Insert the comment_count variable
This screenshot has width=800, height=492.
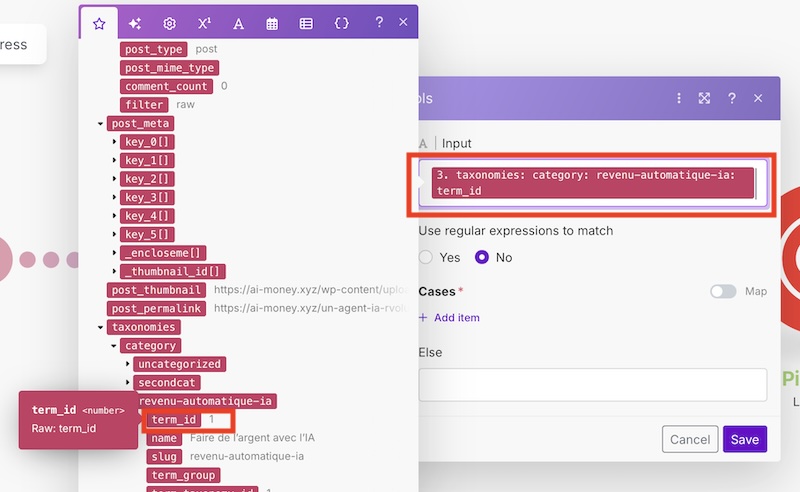coord(166,86)
